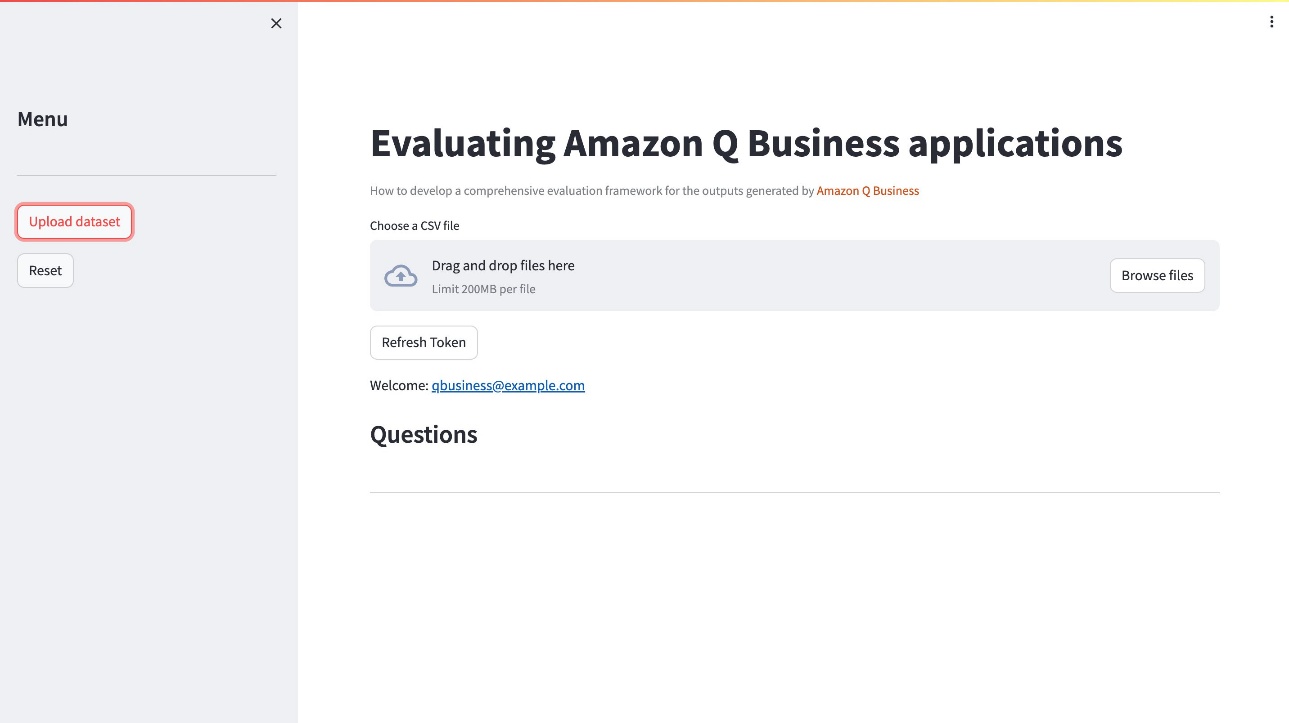
Task: Click the Menu heading in sidebar
Action: pyautogui.click(x=43, y=119)
